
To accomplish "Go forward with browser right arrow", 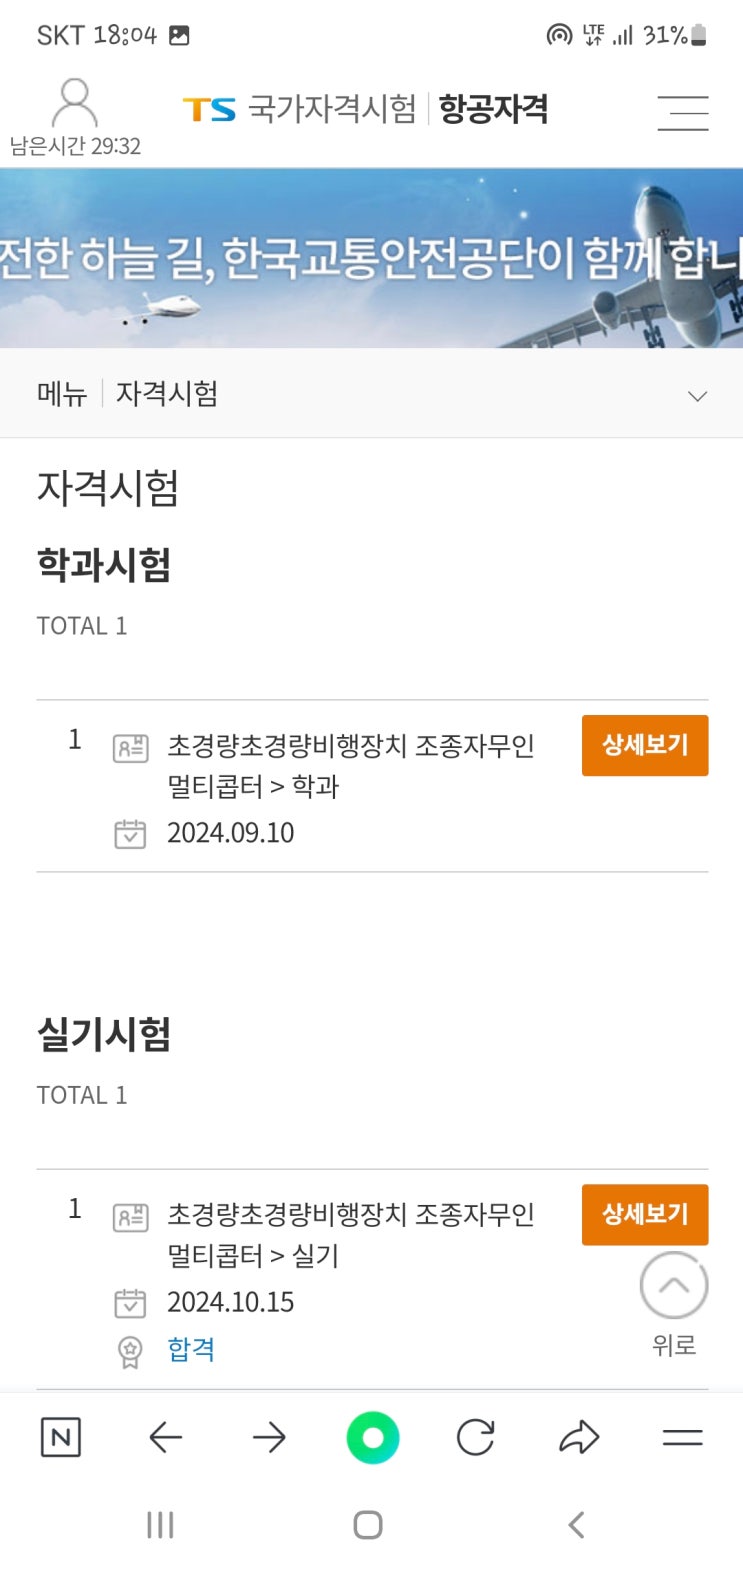I will 269,1438.
